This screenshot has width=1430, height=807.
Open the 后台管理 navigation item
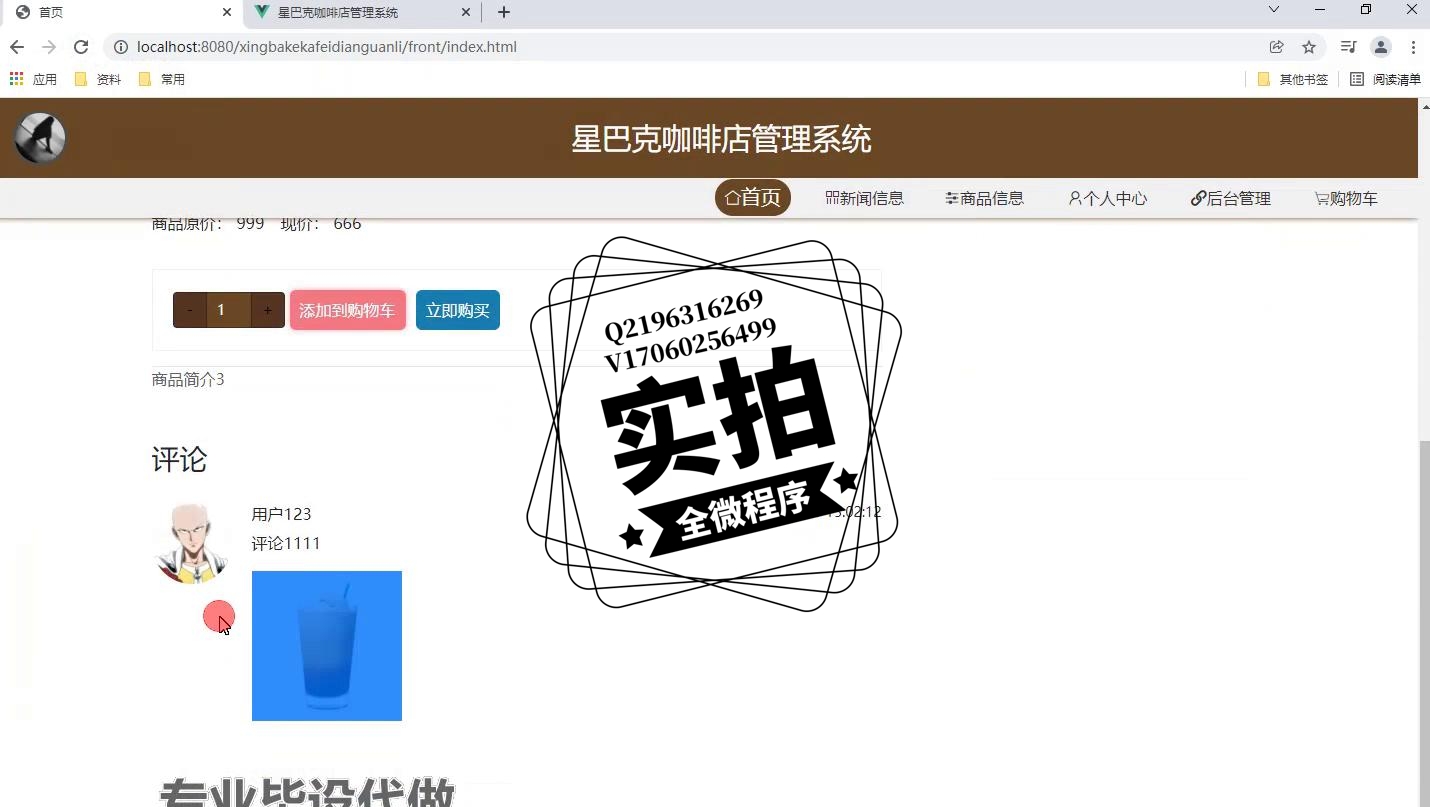tap(1231, 198)
